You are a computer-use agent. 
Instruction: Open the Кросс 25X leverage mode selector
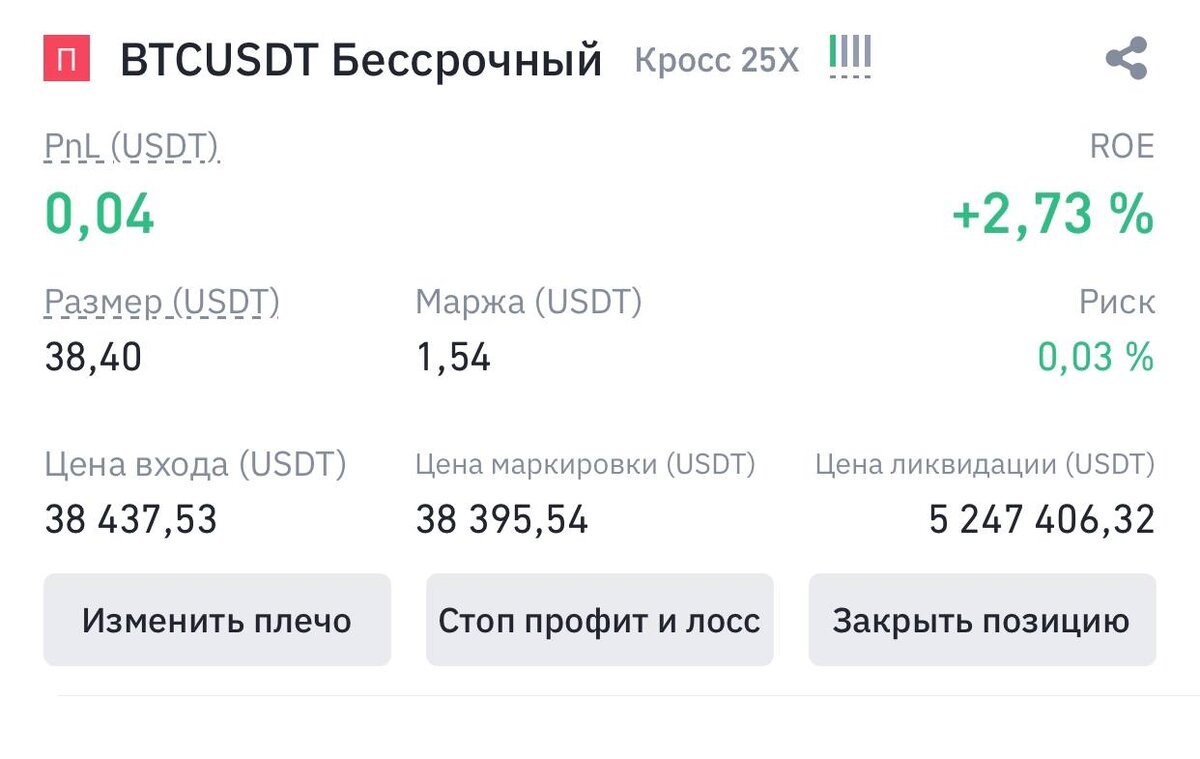tap(716, 62)
